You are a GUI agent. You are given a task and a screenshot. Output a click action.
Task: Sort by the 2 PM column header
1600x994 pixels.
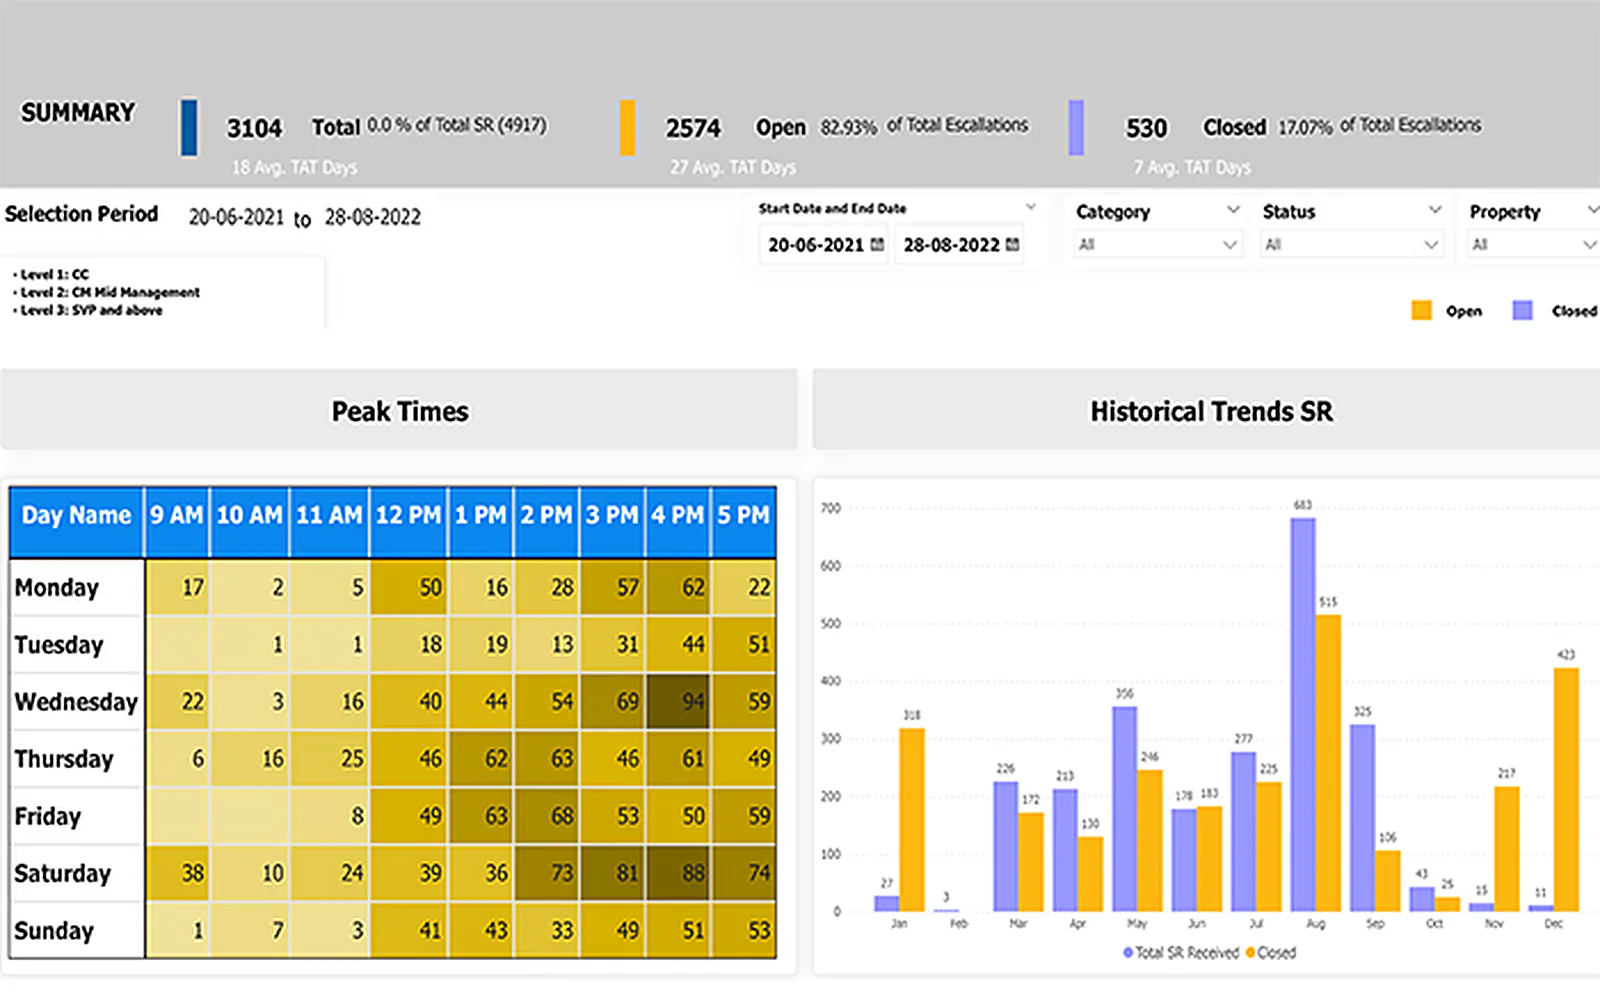pyautogui.click(x=546, y=522)
